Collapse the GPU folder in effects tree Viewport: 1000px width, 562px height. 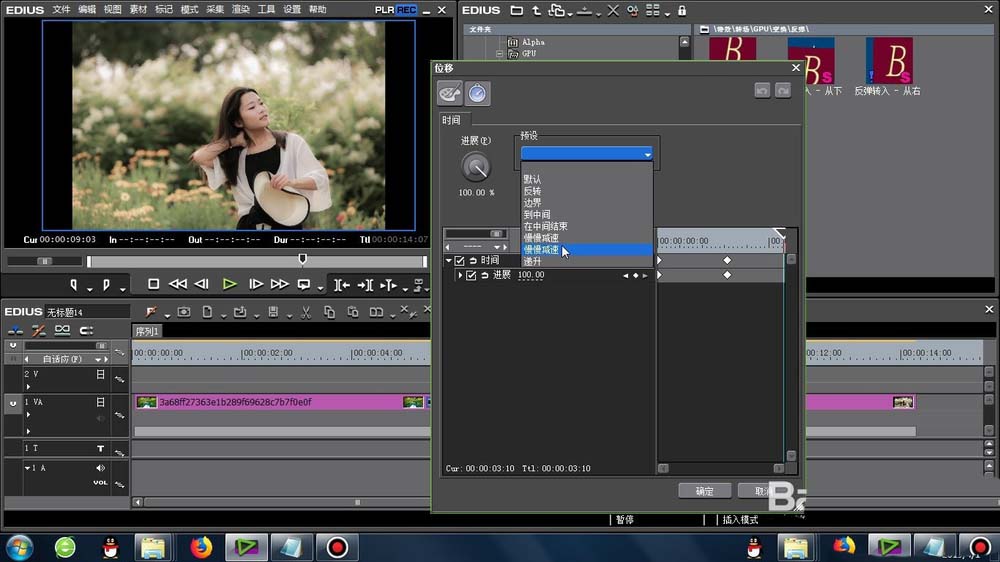499,54
